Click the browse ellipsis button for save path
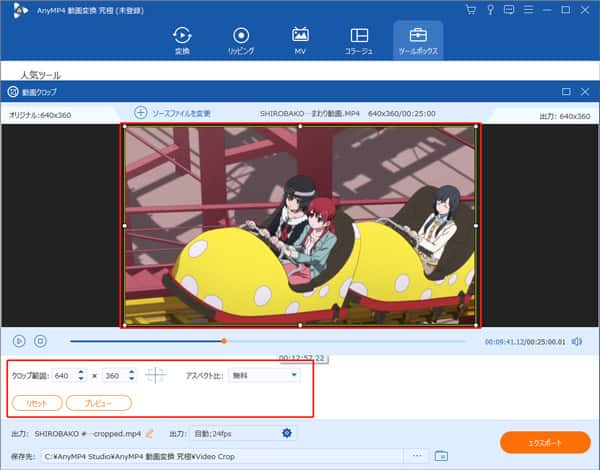600x470 pixels. (417, 456)
